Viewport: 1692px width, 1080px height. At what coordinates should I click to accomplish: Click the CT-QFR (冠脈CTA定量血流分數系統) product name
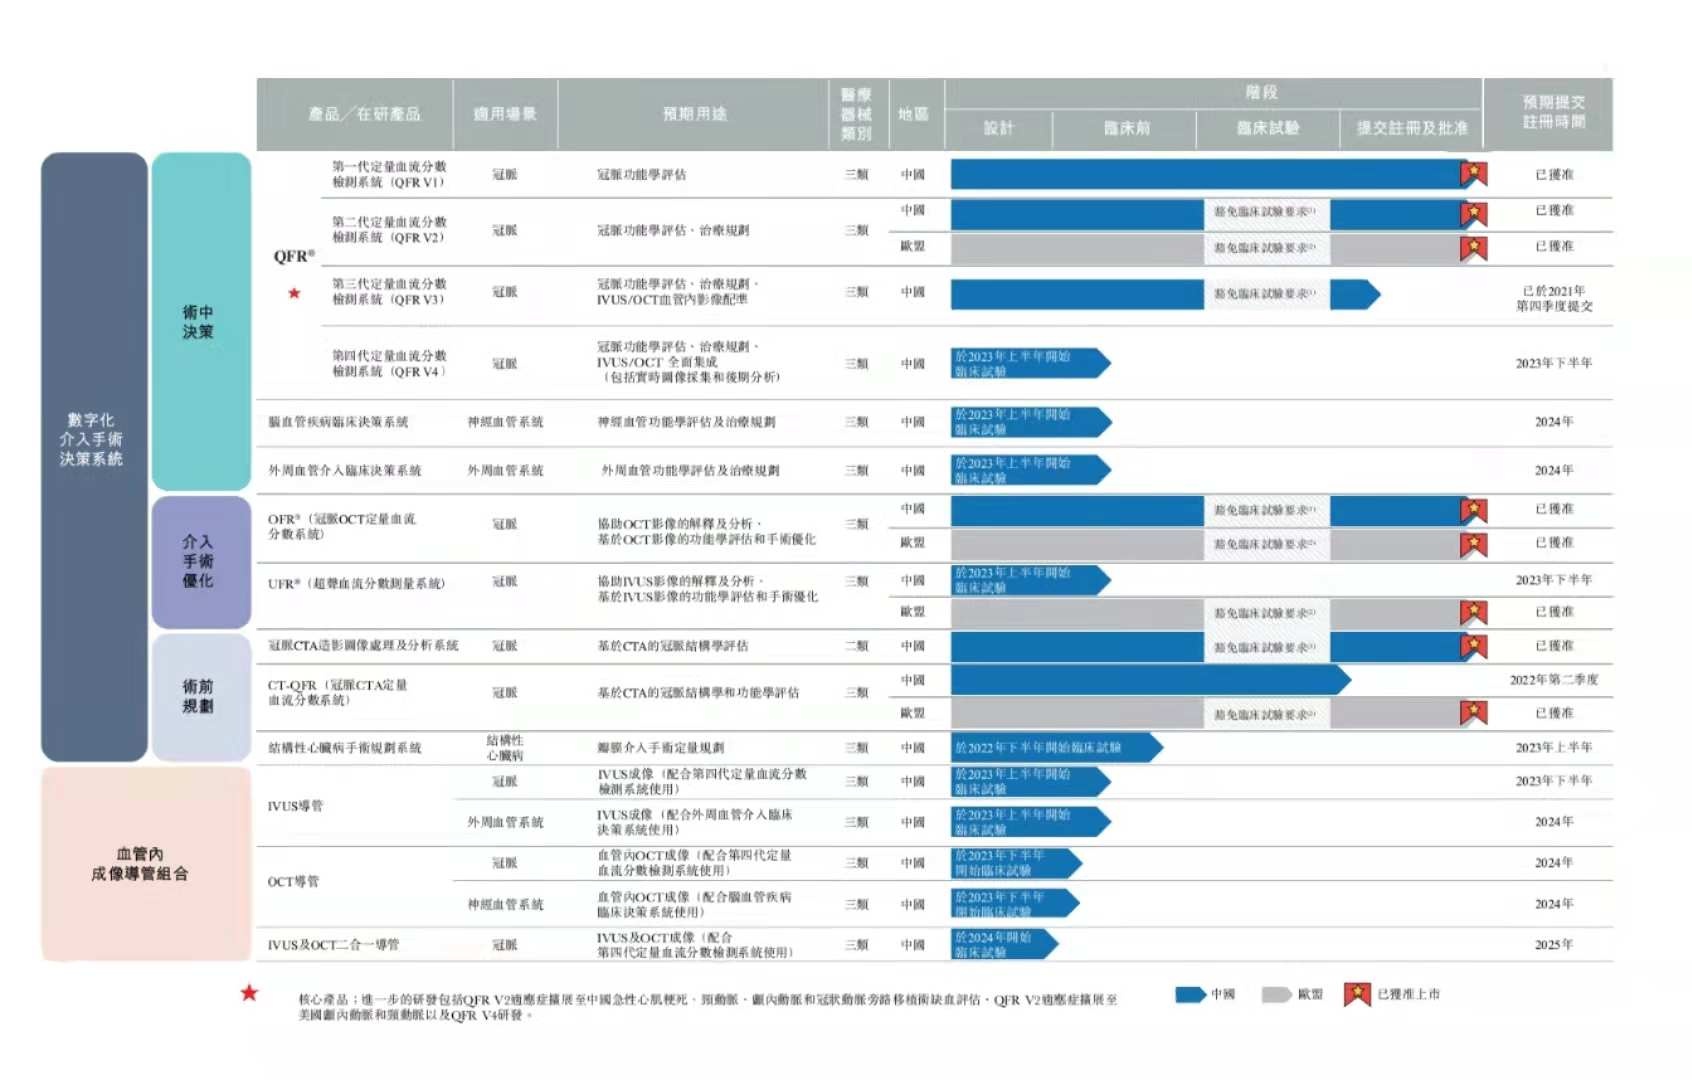point(338,692)
